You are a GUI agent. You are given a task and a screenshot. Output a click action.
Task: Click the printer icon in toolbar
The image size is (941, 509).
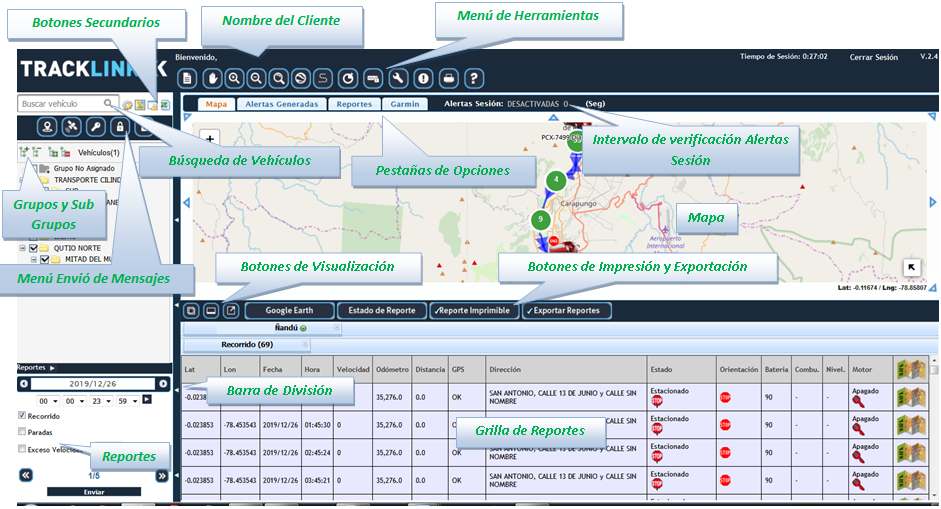click(x=449, y=78)
